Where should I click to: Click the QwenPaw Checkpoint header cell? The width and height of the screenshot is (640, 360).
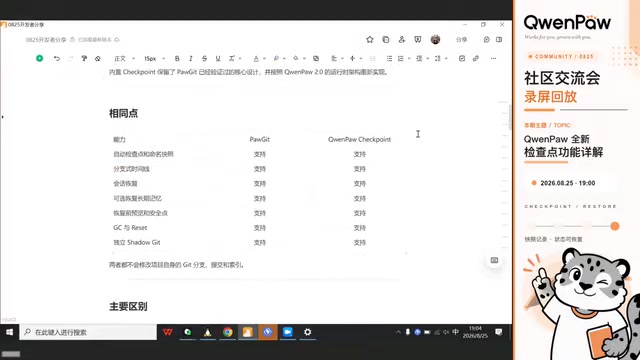point(360,140)
